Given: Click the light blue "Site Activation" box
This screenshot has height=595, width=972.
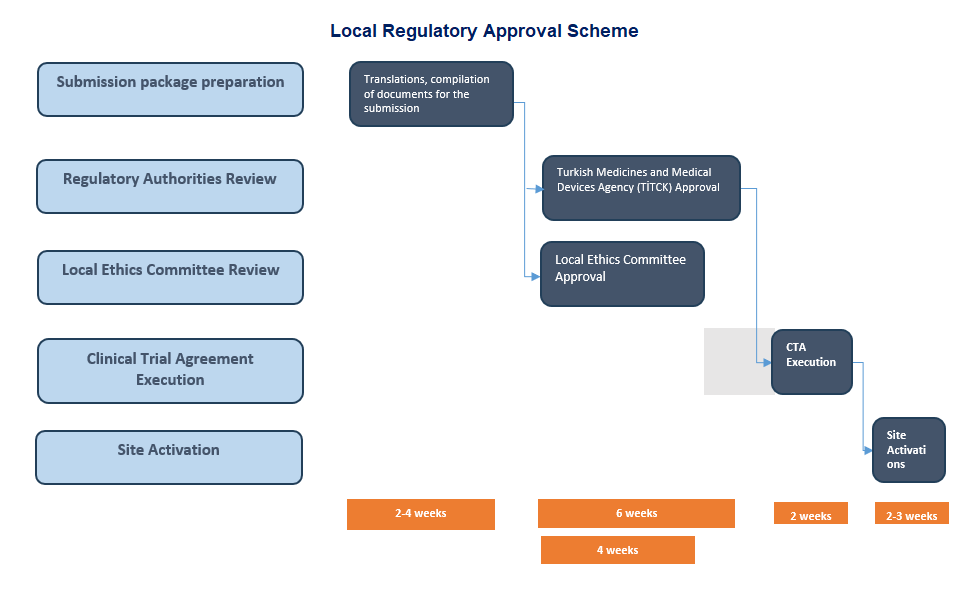Looking at the screenshot, I should pyautogui.click(x=169, y=457).
